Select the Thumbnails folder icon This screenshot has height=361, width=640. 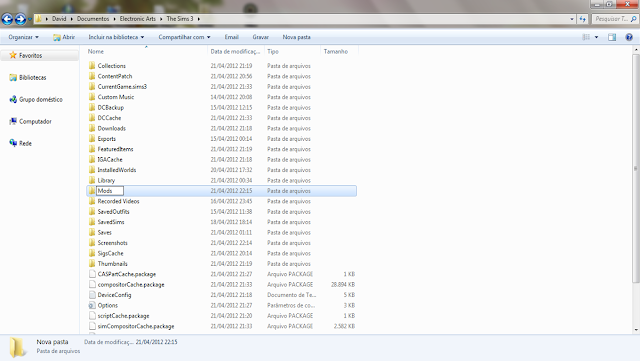click(x=92, y=263)
